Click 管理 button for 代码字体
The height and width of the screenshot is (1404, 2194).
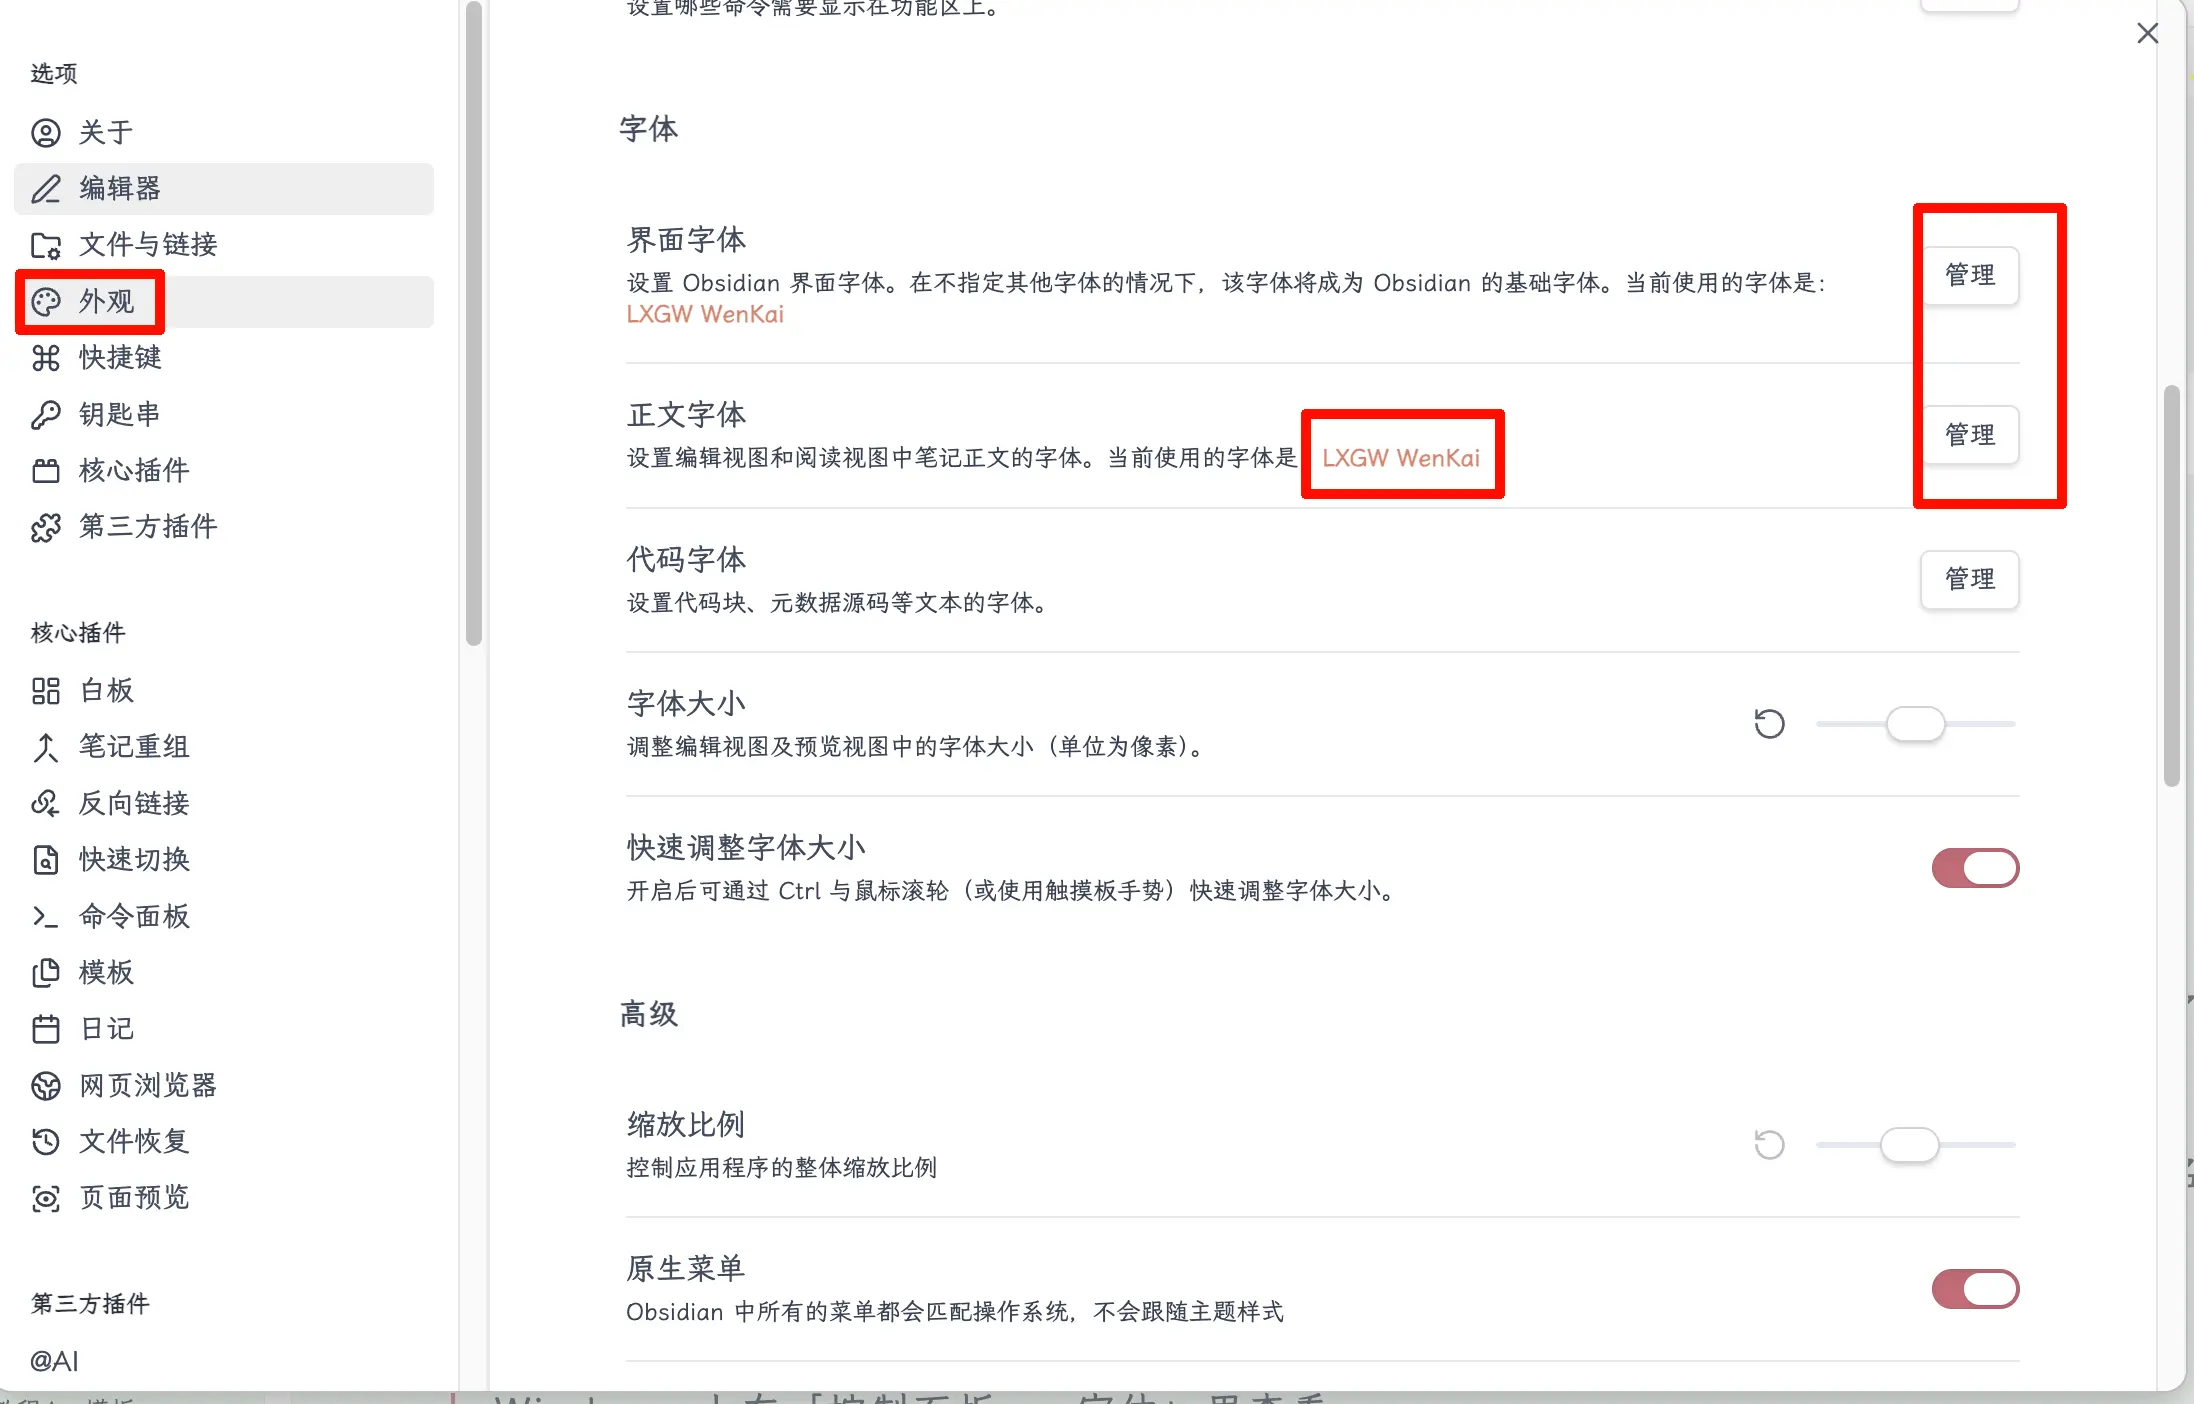click(1969, 579)
